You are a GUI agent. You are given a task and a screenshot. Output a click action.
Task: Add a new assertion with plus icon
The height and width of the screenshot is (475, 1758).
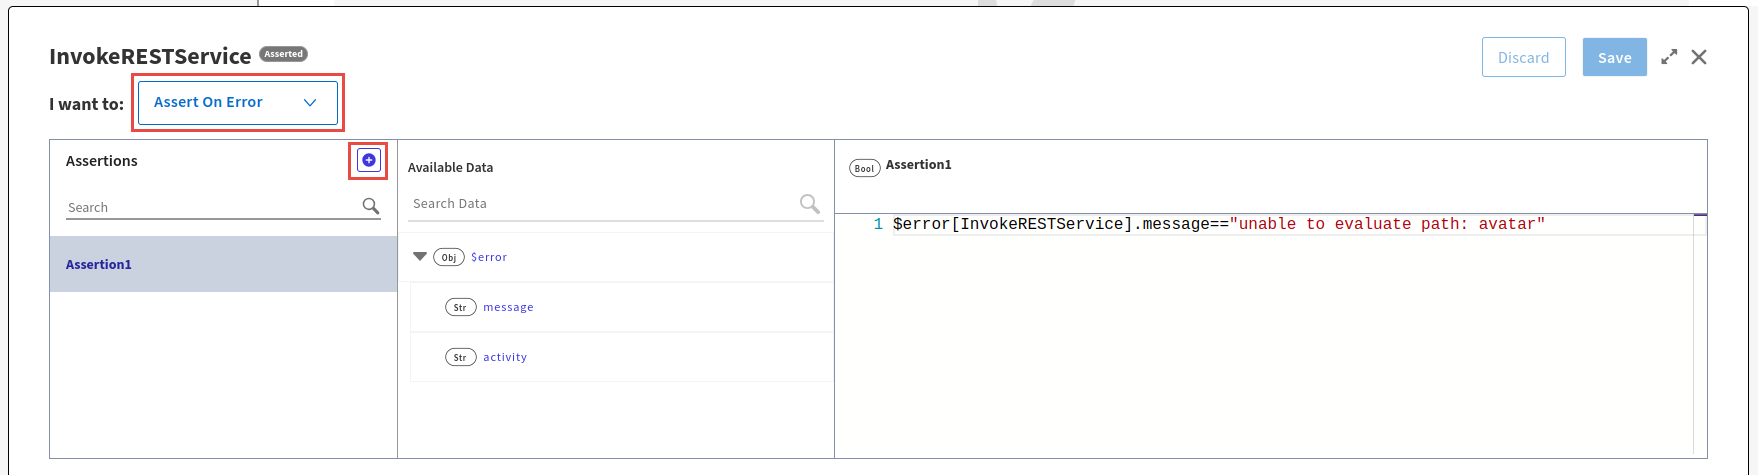pos(369,160)
